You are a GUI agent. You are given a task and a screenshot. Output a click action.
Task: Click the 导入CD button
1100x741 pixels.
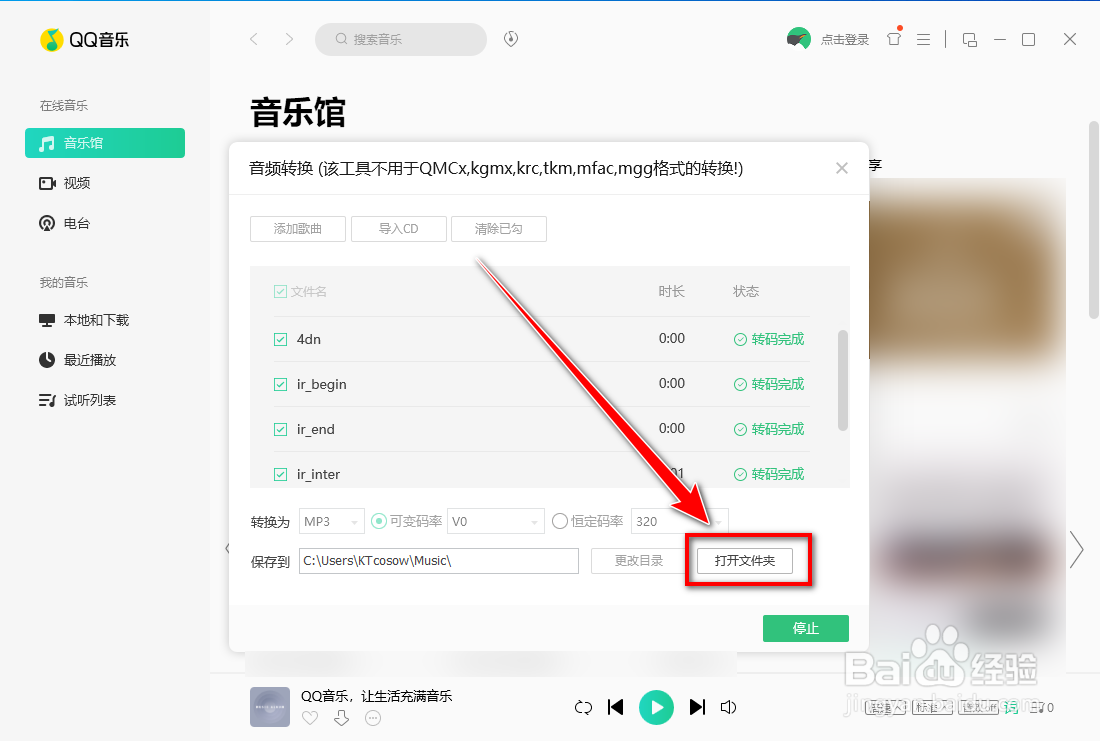point(398,229)
